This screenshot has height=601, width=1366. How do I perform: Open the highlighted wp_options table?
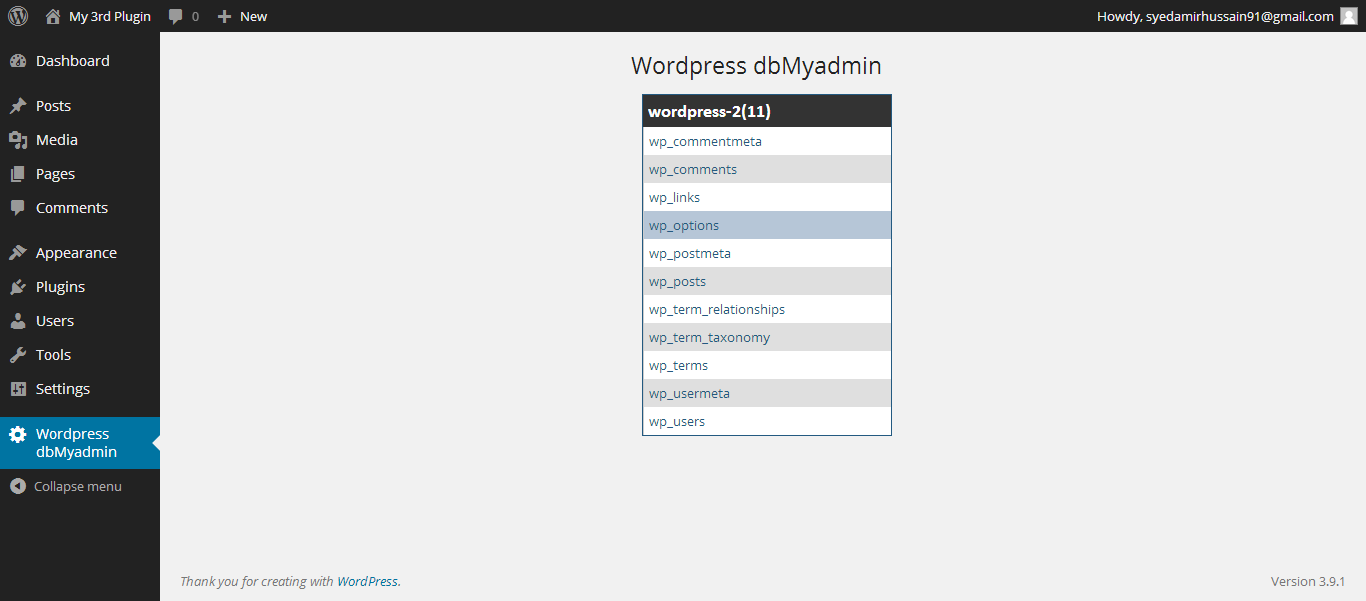tap(767, 225)
